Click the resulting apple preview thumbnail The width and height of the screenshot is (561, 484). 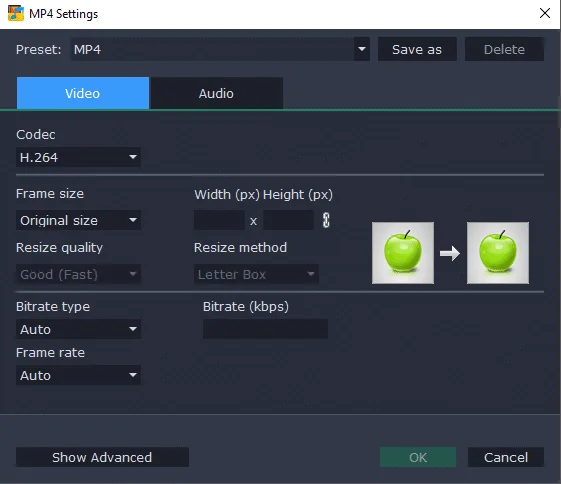[x=498, y=253]
